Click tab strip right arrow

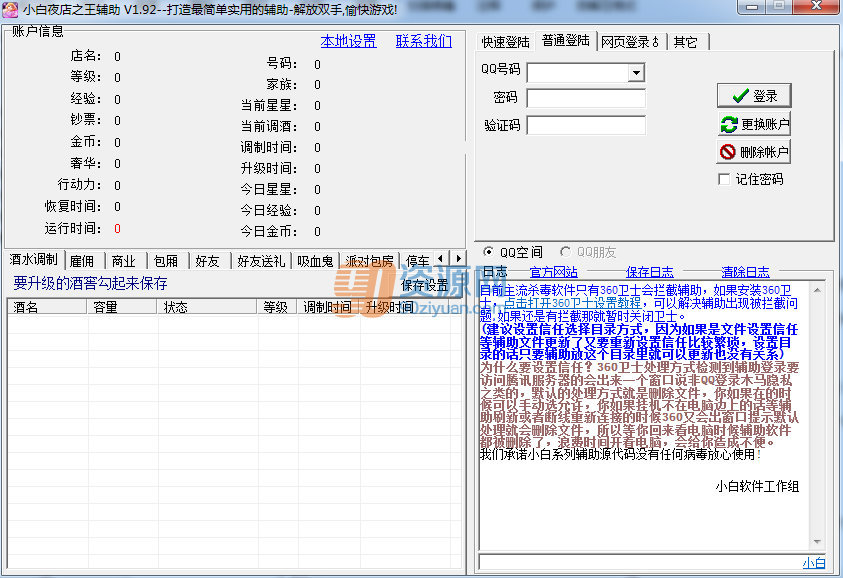coord(458,259)
